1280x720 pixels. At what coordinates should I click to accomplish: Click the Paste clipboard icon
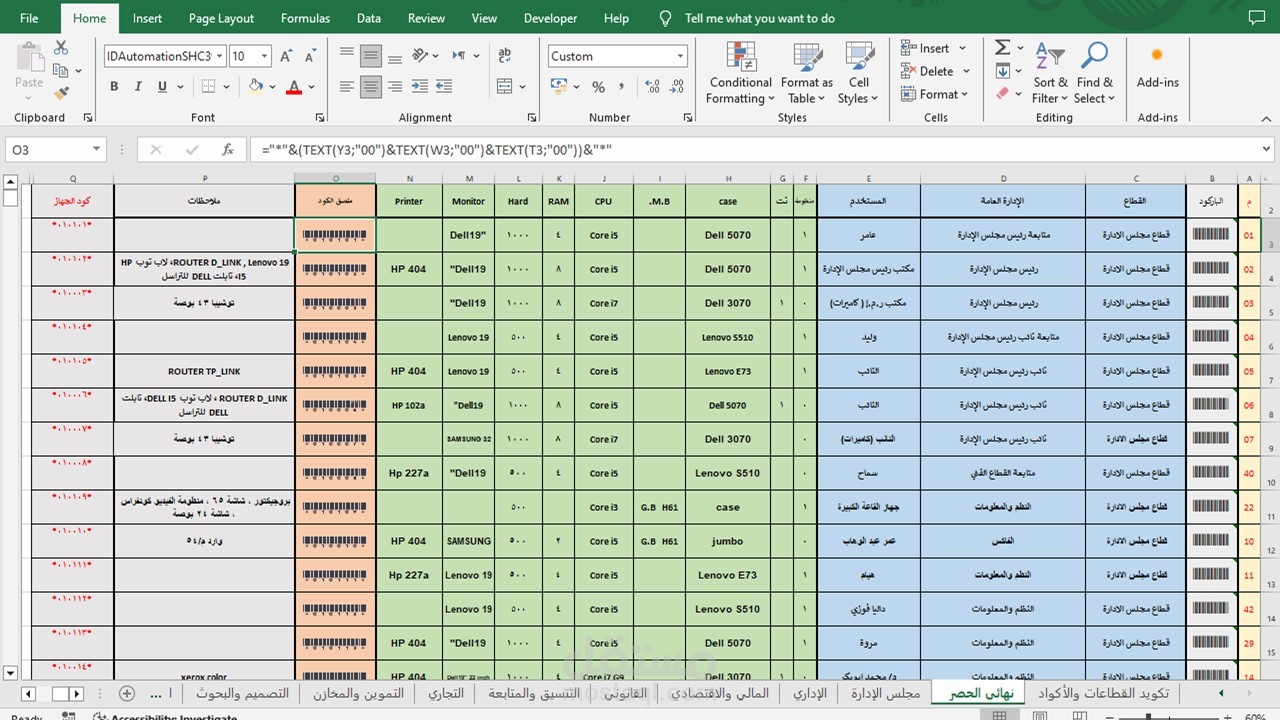29,57
